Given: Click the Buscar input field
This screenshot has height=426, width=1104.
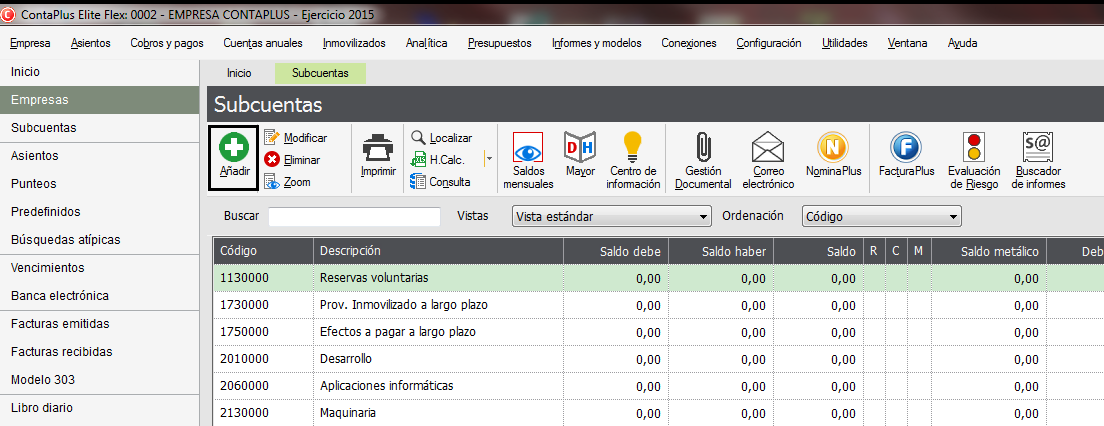Looking at the screenshot, I should tap(354, 217).
